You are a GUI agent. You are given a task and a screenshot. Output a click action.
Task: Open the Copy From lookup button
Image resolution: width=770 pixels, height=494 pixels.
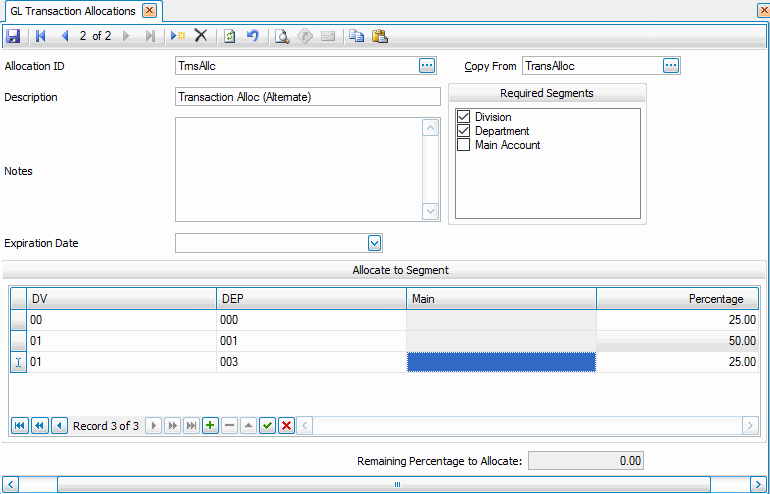pyautogui.click(x=671, y=66)
